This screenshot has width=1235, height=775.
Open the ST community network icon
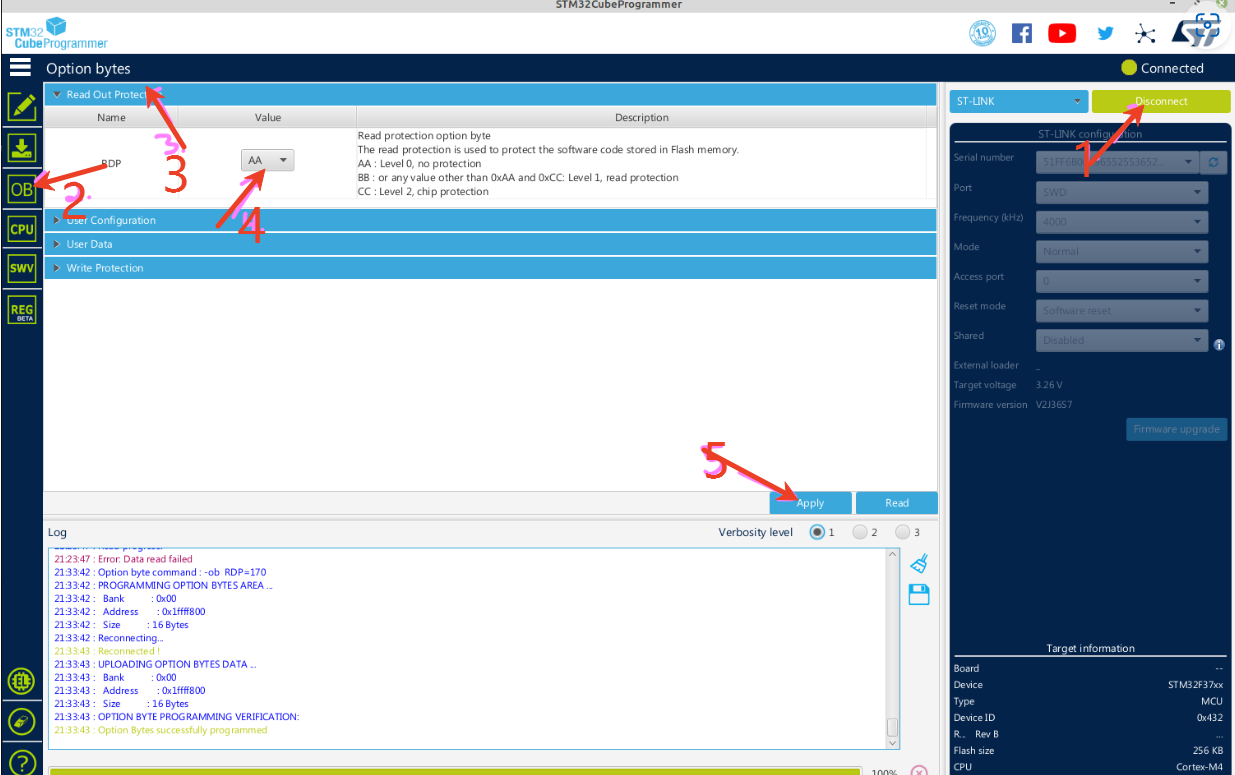1145,34
